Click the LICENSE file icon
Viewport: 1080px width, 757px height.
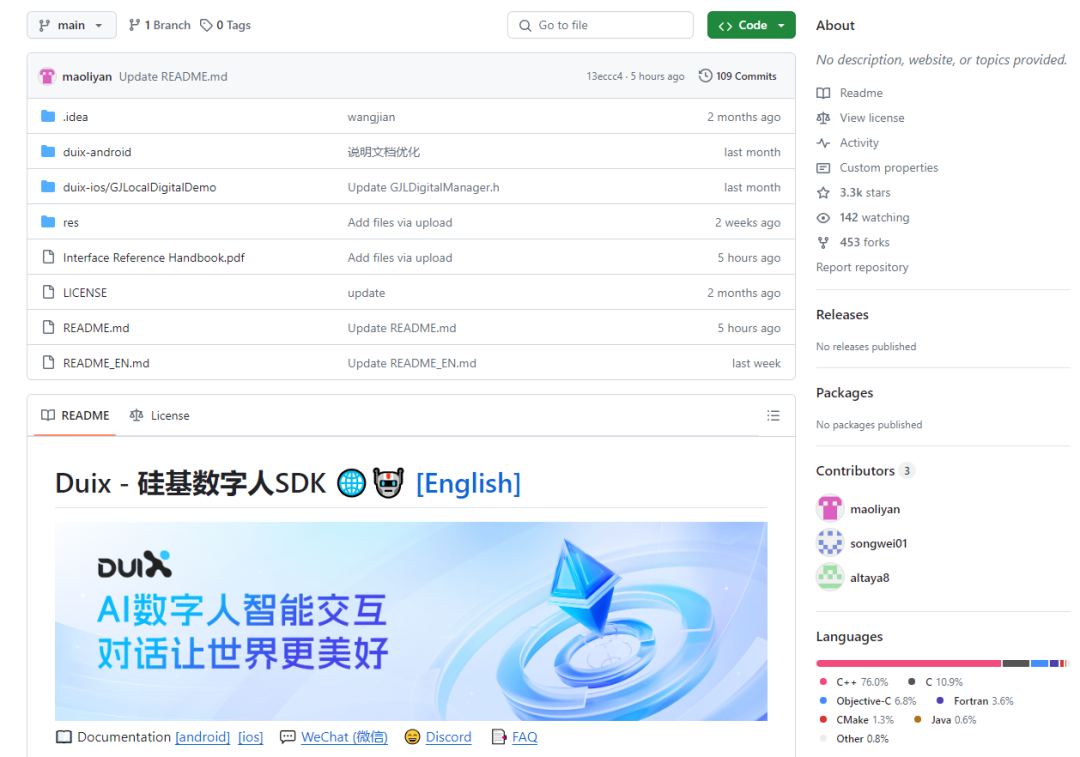48,292
